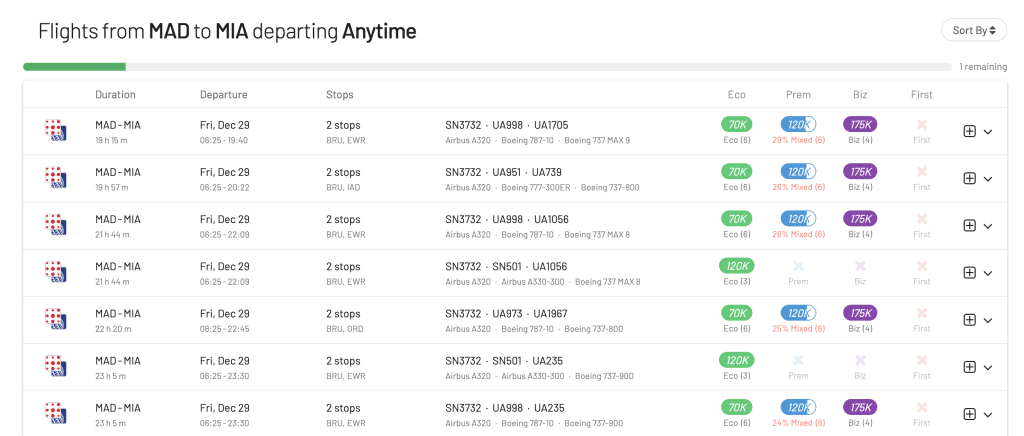Expand details for the UA1705 flight row

tap(988, 132)
